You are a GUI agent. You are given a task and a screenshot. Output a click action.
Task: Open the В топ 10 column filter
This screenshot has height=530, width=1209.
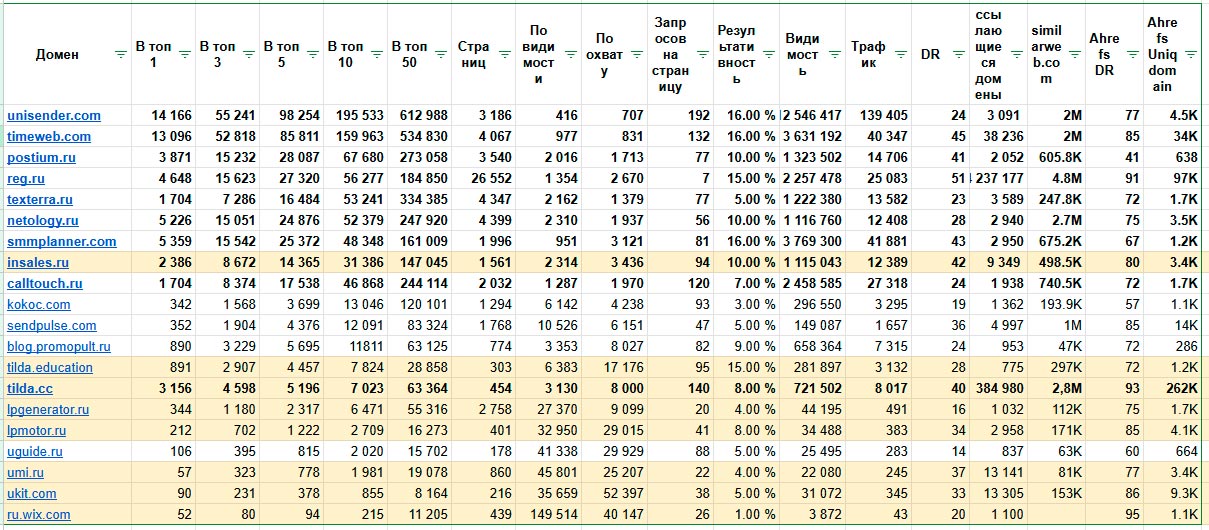click(x=376, y=55)
